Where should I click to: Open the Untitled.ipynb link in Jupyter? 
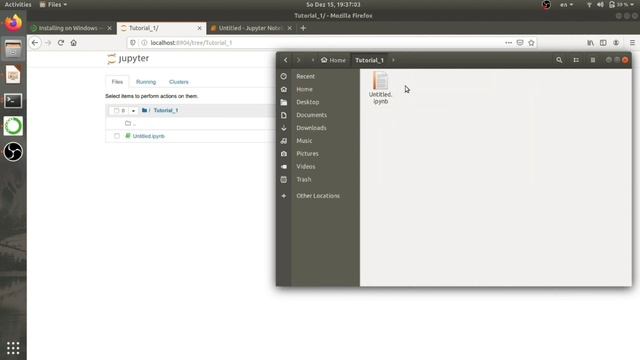149,136
